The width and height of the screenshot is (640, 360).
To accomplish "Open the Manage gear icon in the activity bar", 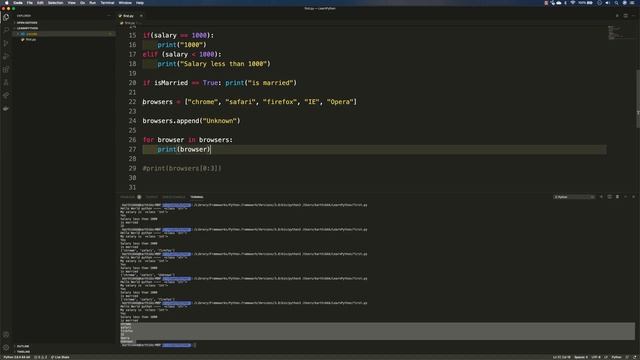I will coord(6,348).
